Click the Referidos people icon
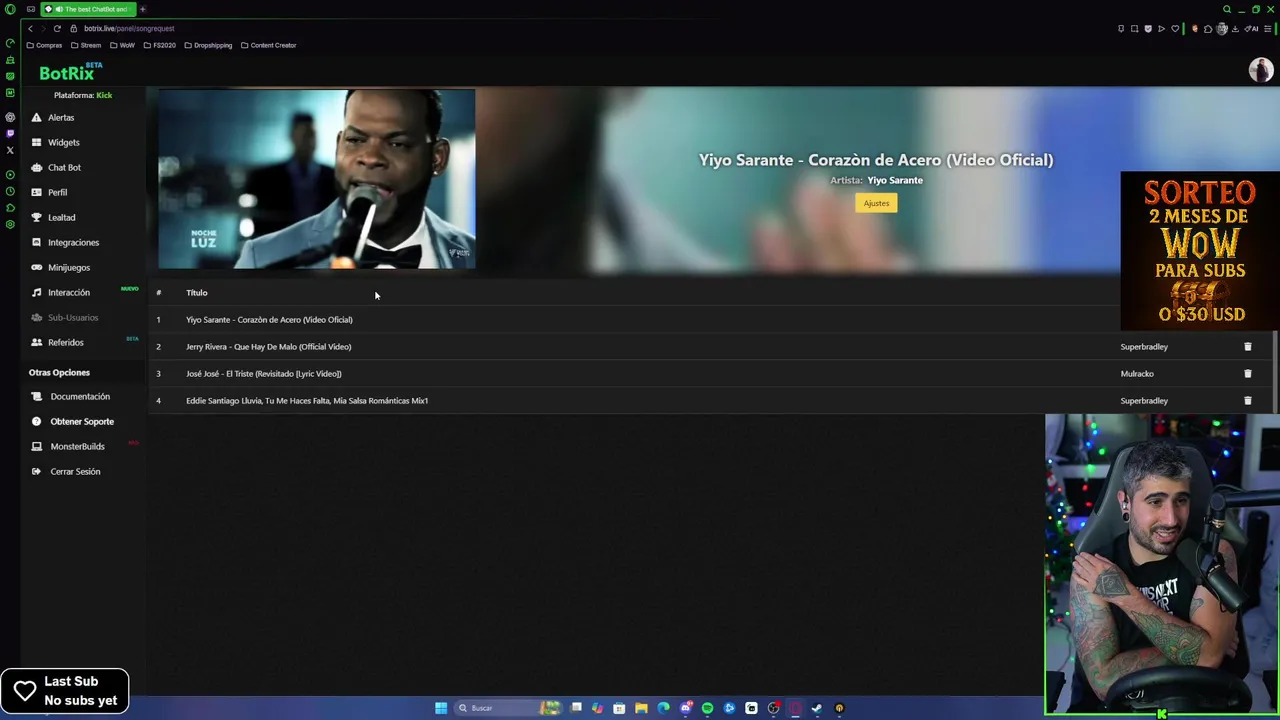 coord(37,342)
